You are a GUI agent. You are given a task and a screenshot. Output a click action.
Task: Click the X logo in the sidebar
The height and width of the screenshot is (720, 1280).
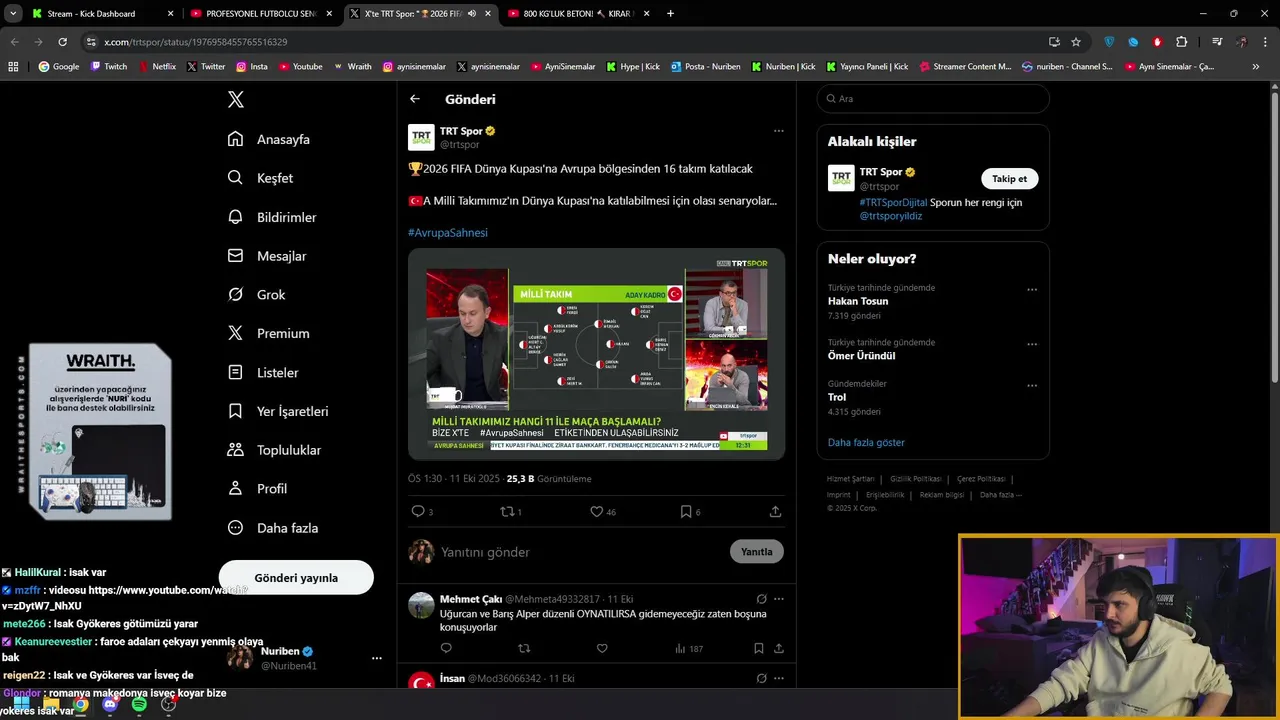pyautogui.click(x=235, y=99)
